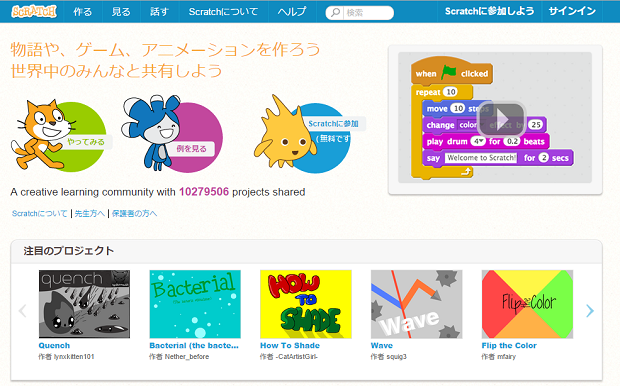Screen dimensions: 620x386
Task: Click the magnifying glass search icon
Action: pyautogui.click(x=335, y=13)
